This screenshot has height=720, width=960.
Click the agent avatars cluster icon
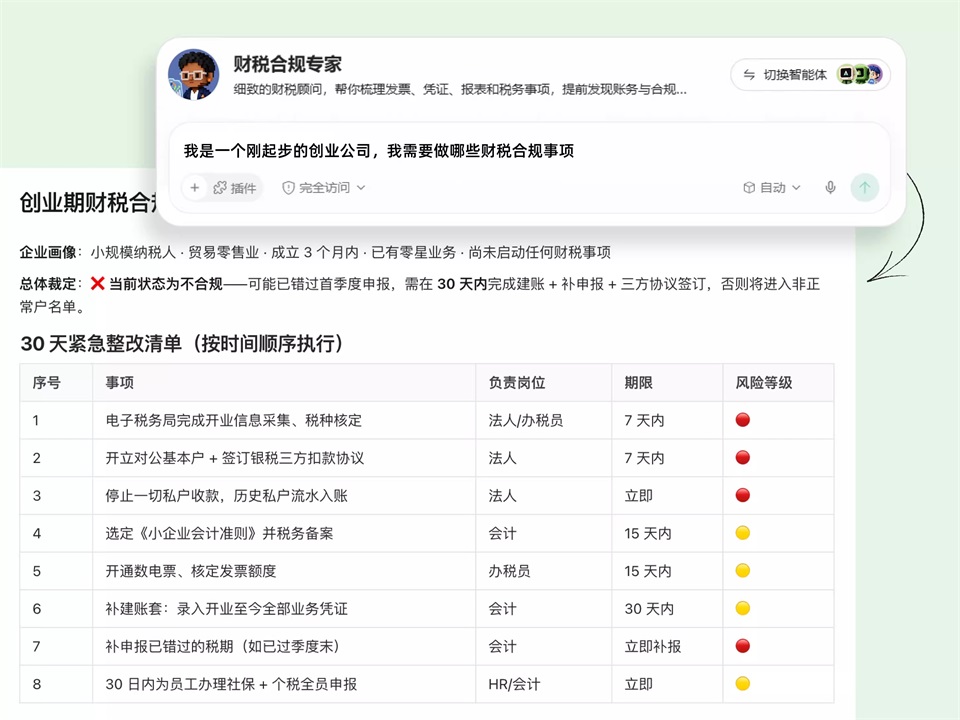click(x=860, y=75)
